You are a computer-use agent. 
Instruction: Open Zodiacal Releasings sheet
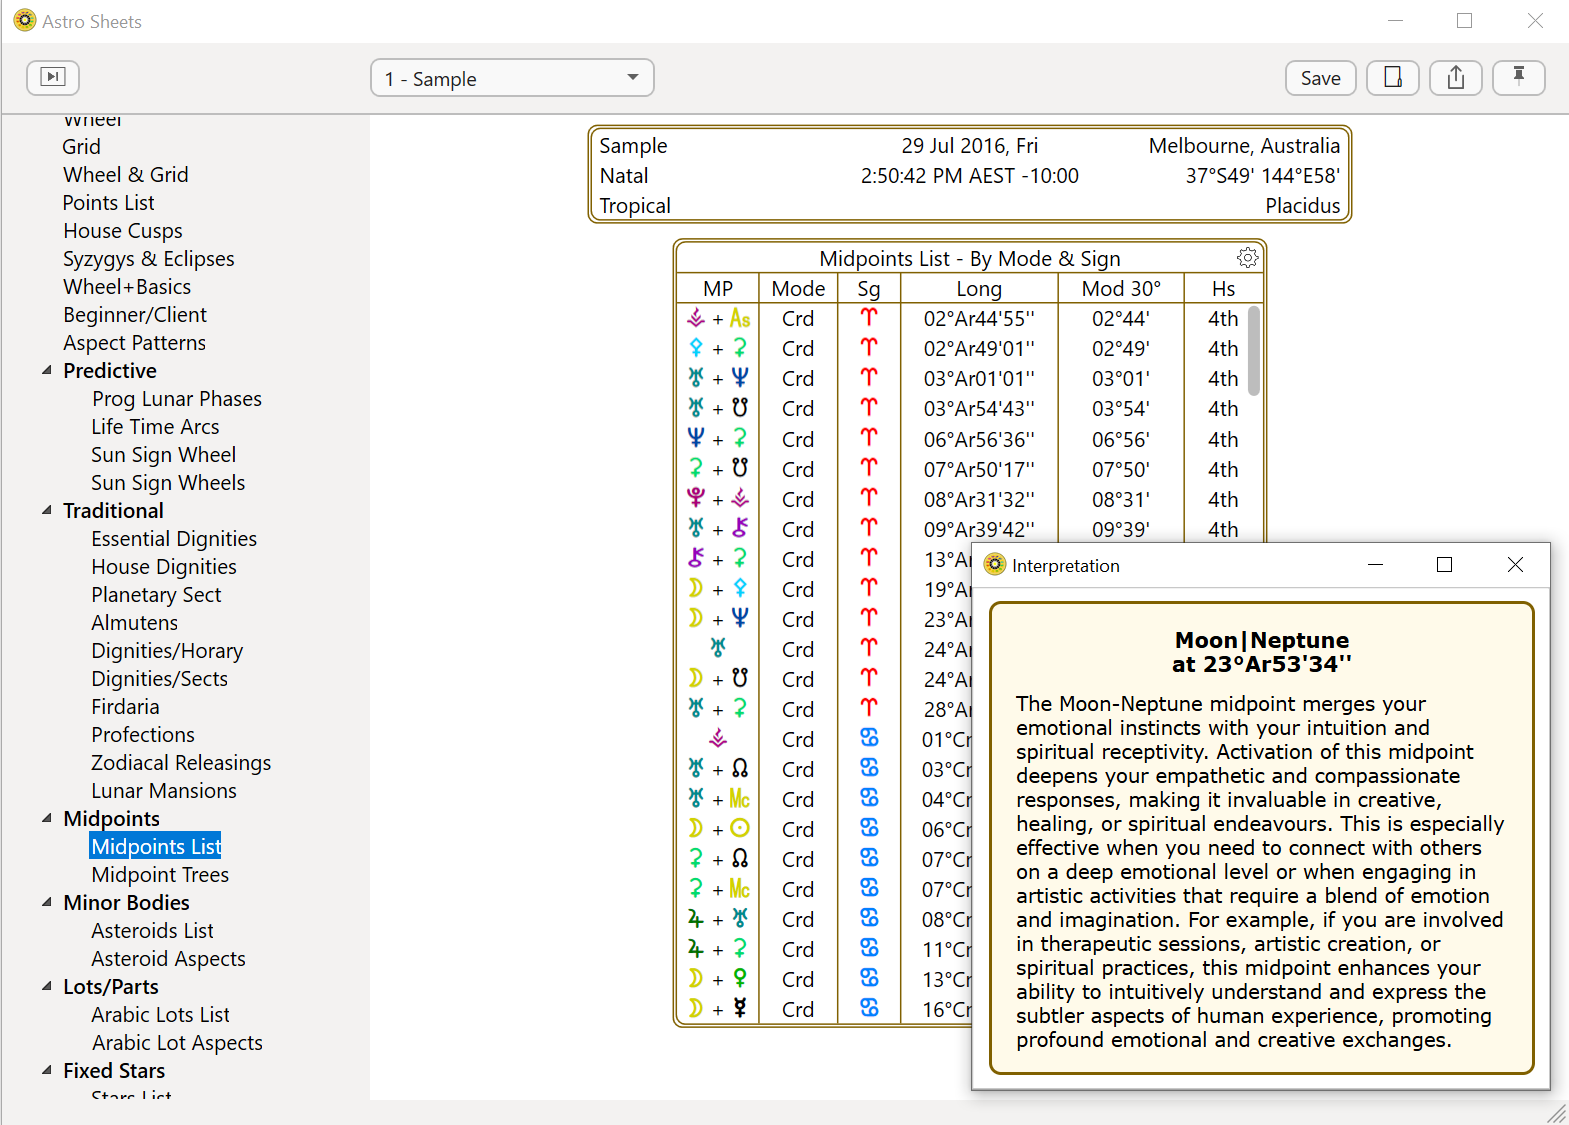[x=181, y=762]
